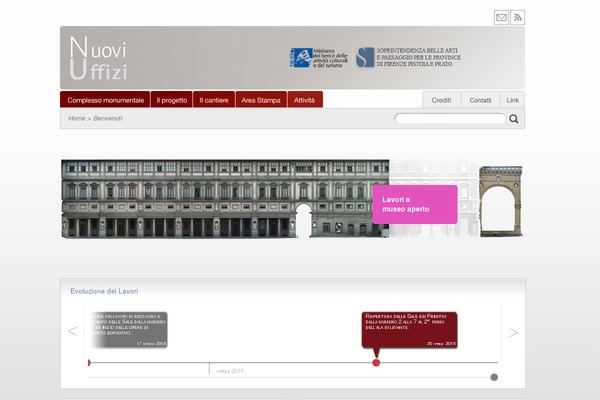Click the Nuovi Uffizi logo
This screenshot has width=600, height=400.
pos(98,58)
